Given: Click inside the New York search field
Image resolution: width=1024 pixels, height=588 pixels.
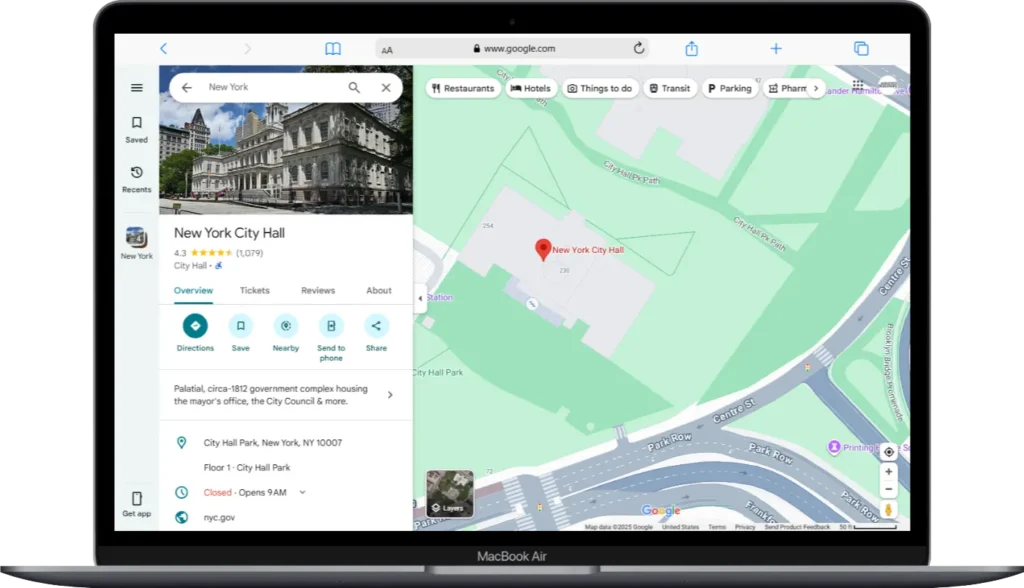Looking at the screenshot, I should click(260, 87).
